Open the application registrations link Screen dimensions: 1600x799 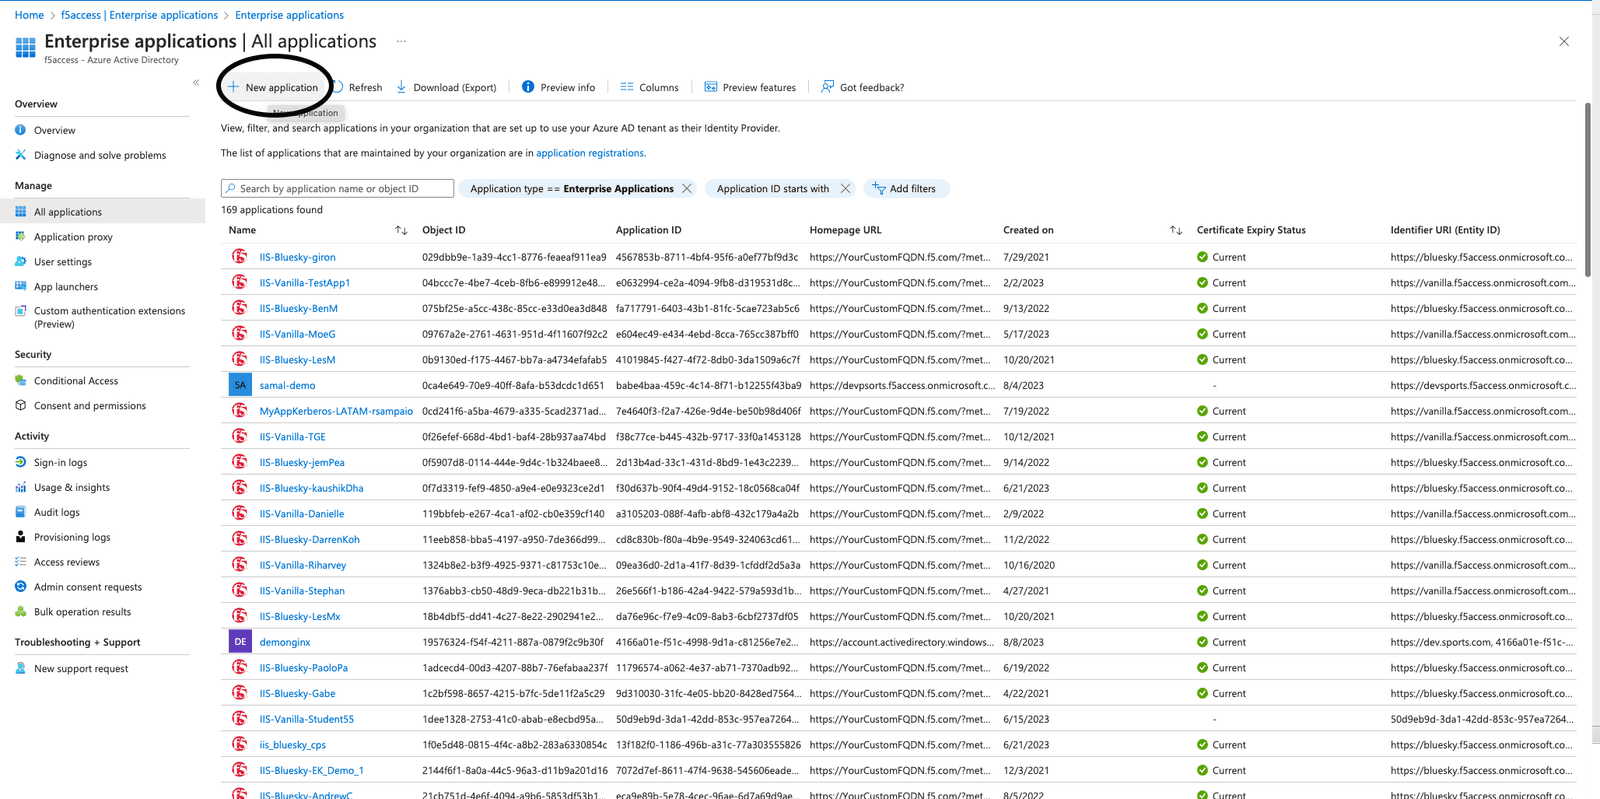click(589, 153)
